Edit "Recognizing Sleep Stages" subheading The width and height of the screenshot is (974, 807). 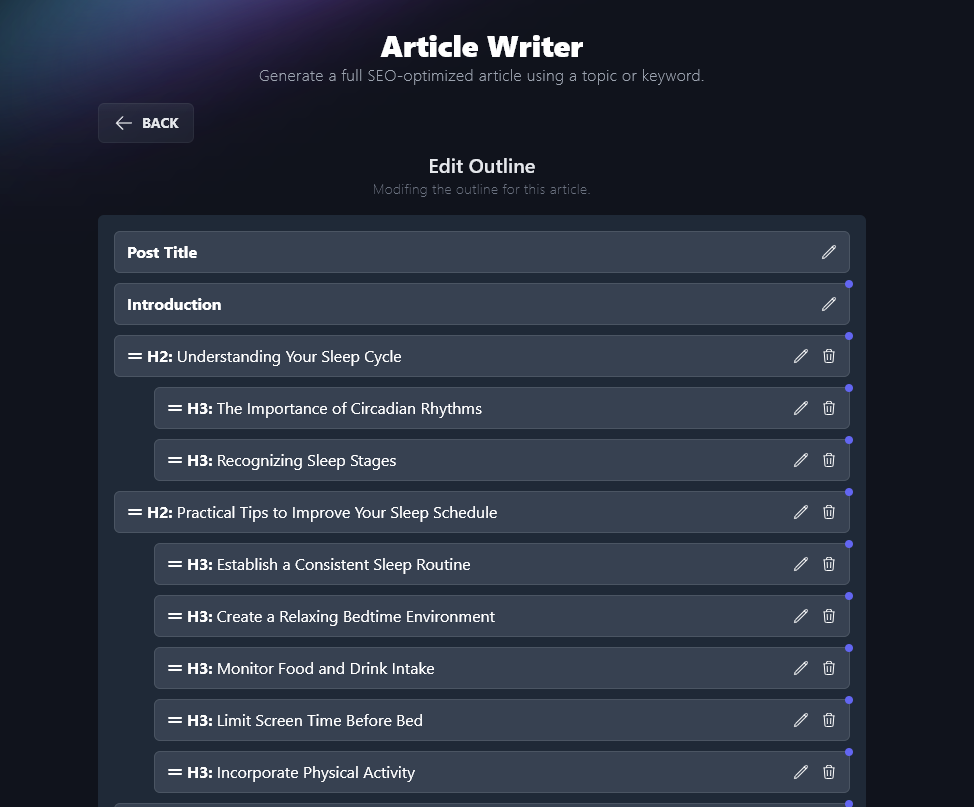[801, 460]
